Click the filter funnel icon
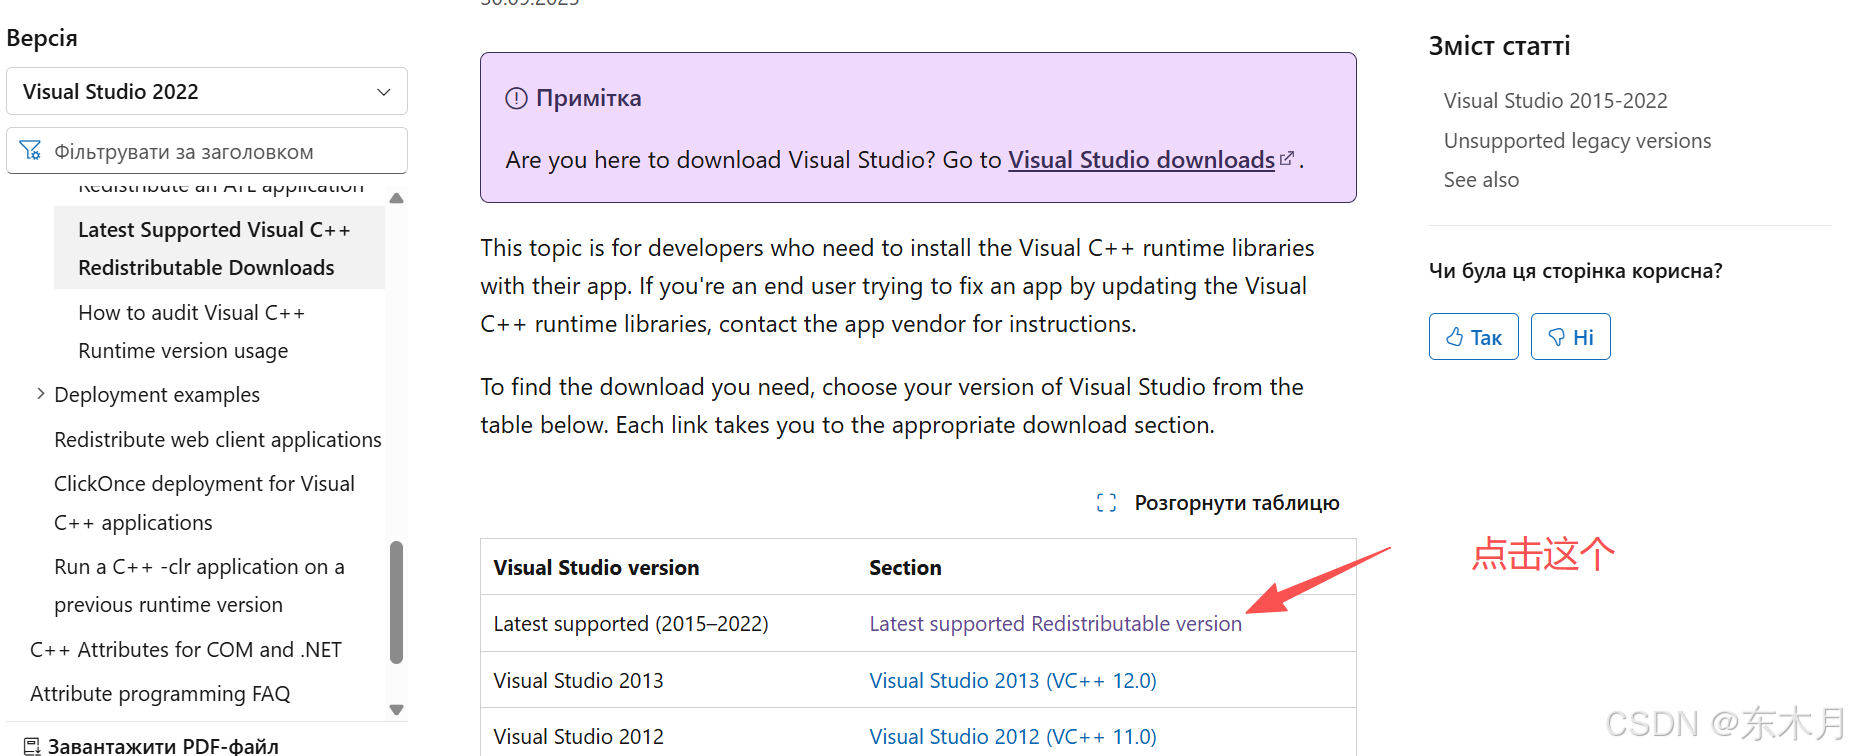This screenshot has height=756, width=1854. (x=30, y=150)
